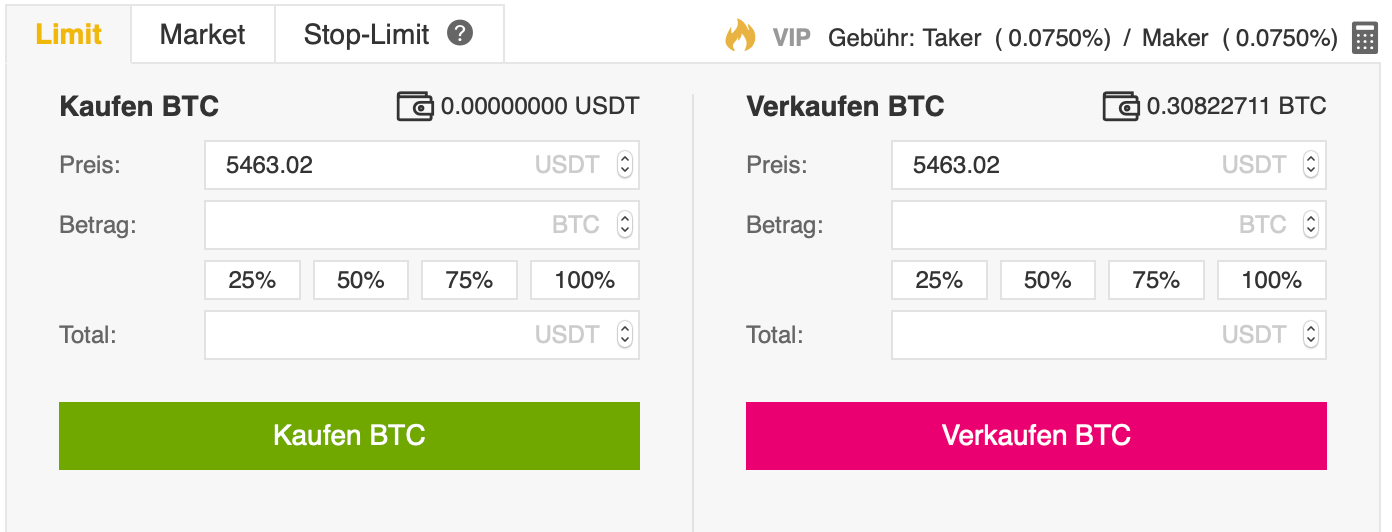Click the Stop-Limit help question mark

coord(460,33)
